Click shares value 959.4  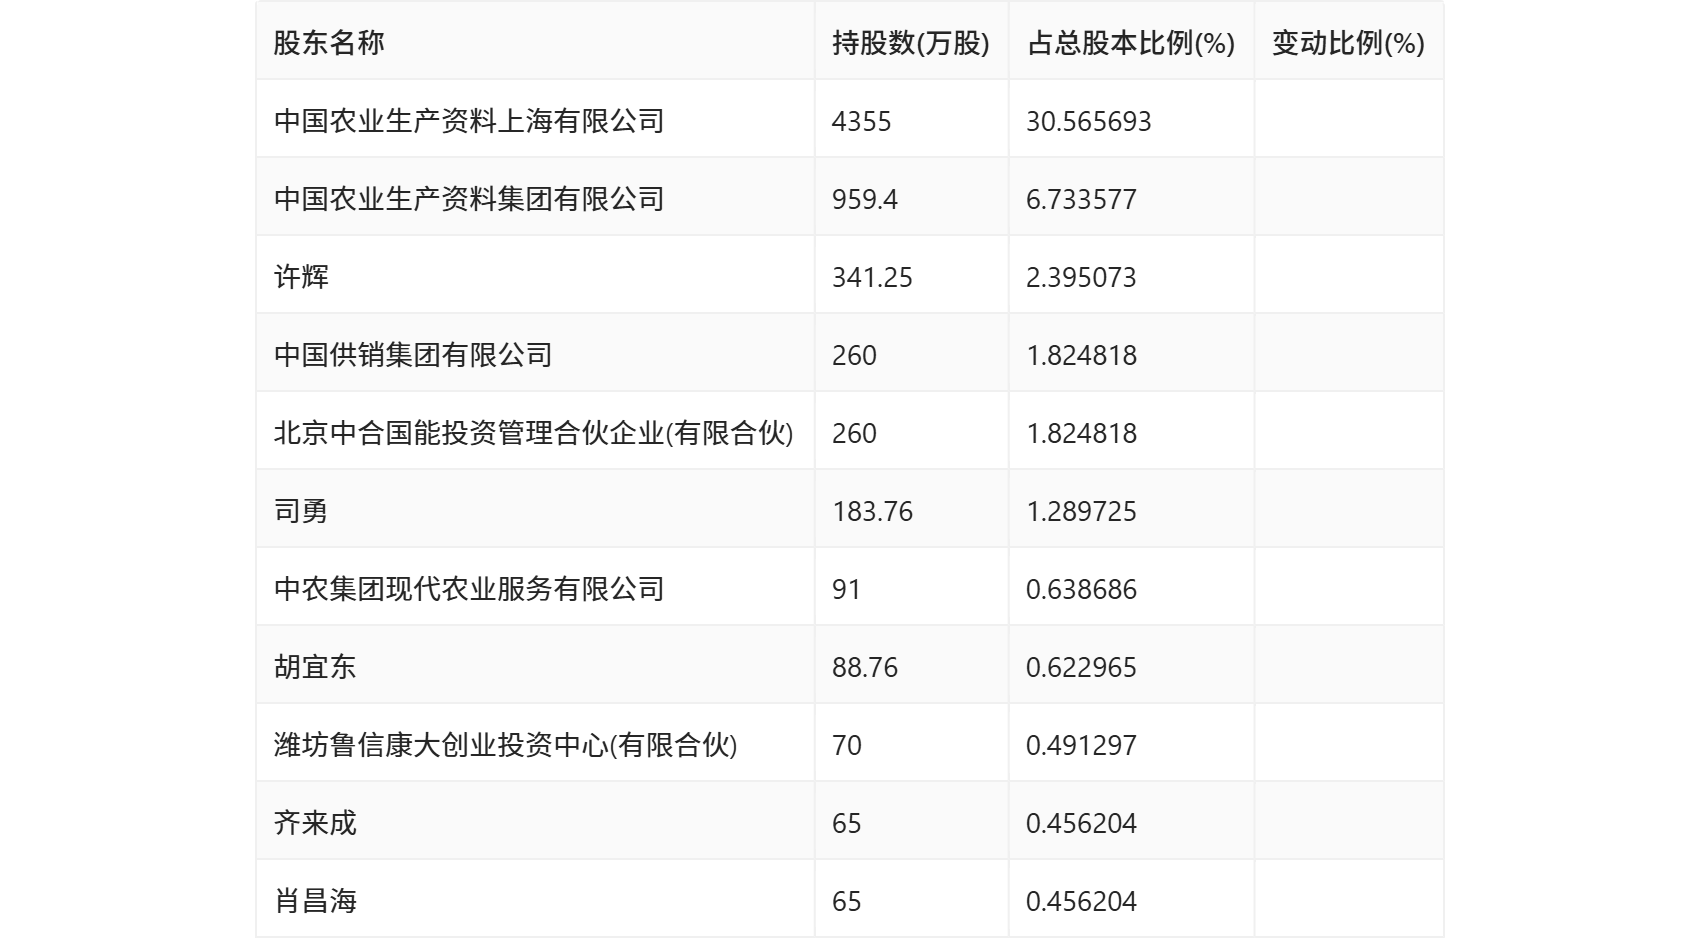coord(865,199)
